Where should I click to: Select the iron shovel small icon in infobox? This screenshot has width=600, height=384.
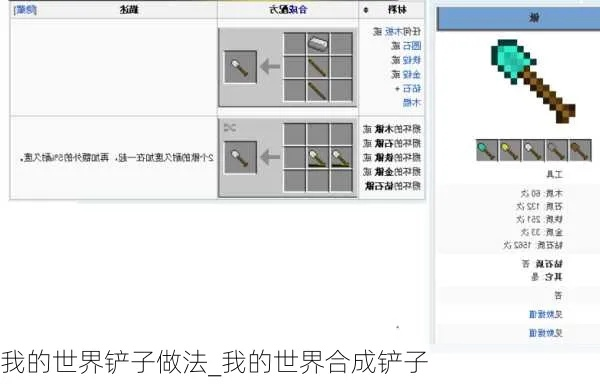point(533,150)
